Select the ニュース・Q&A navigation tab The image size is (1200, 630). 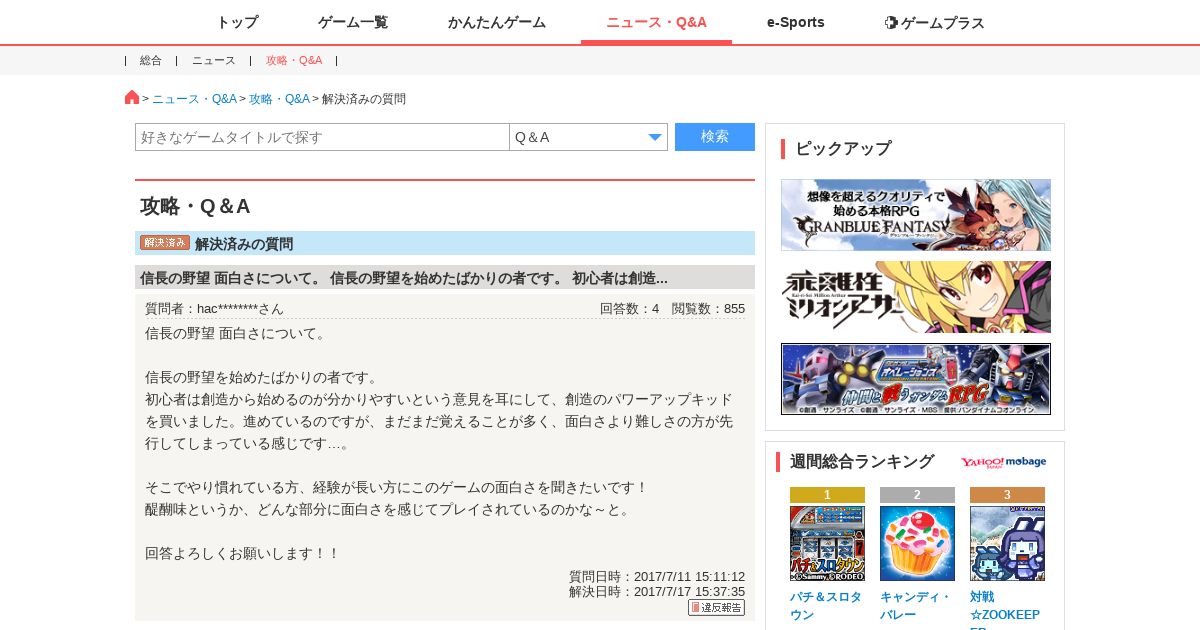tap(656, 22)
